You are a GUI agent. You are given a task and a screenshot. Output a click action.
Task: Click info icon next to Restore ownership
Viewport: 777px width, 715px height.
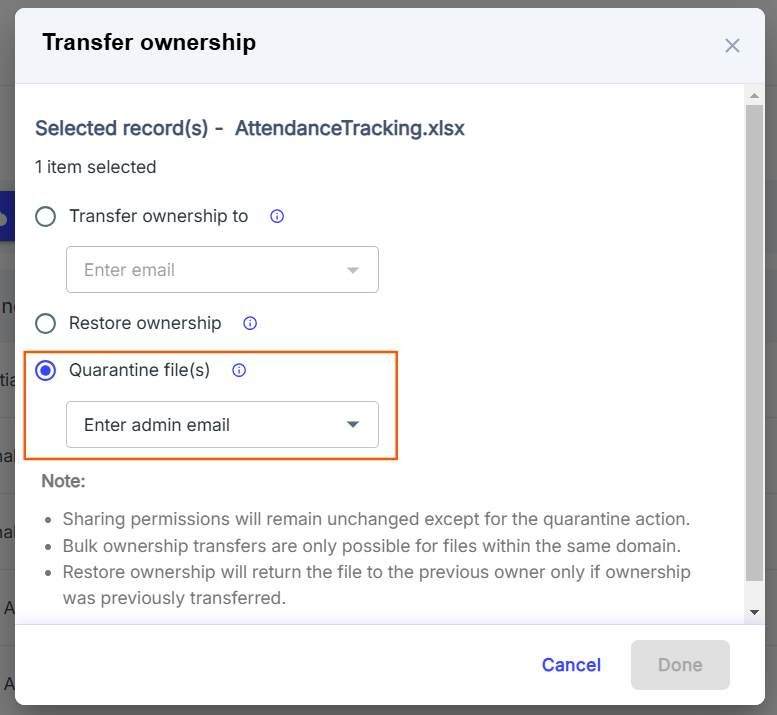pos(250,324)
